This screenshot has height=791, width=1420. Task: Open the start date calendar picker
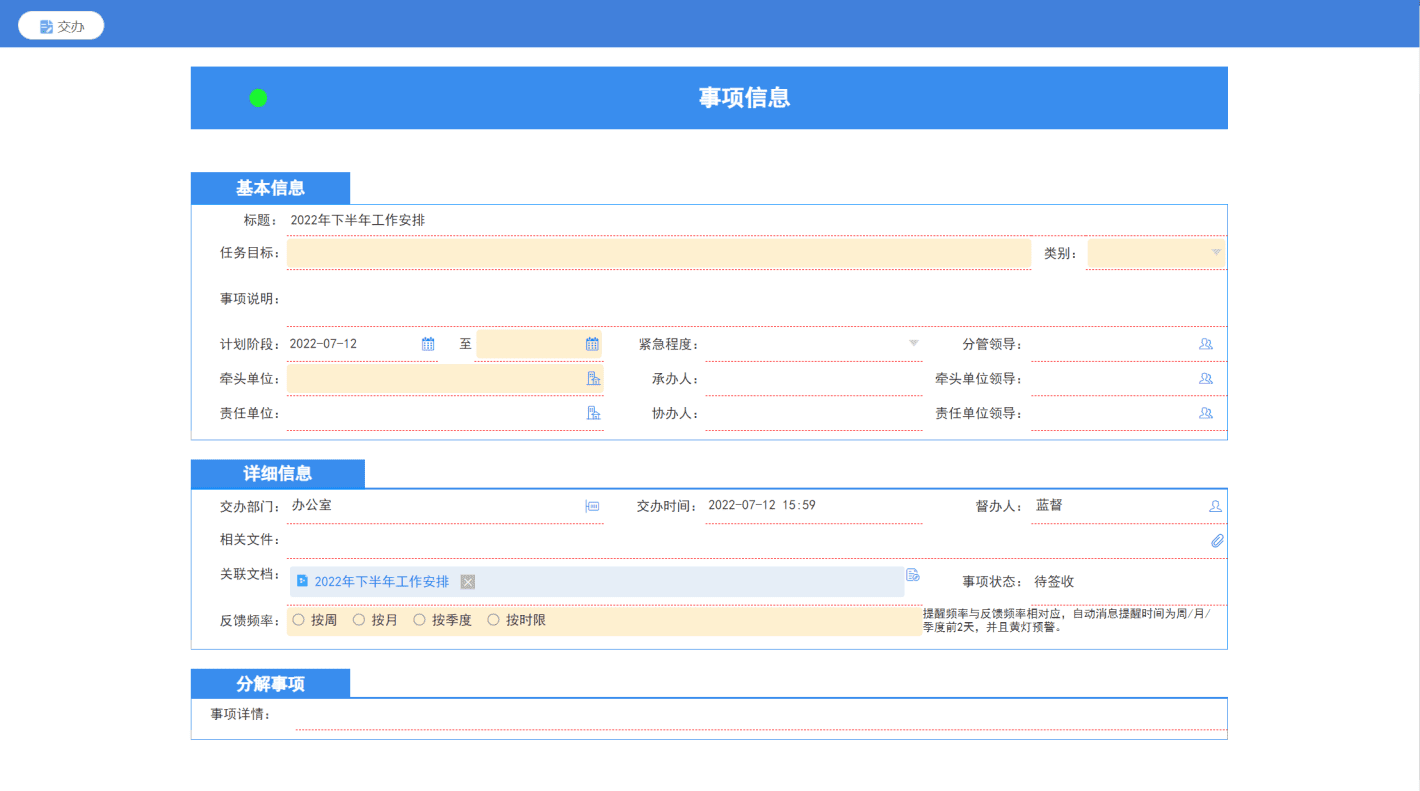tap(428, 344)
